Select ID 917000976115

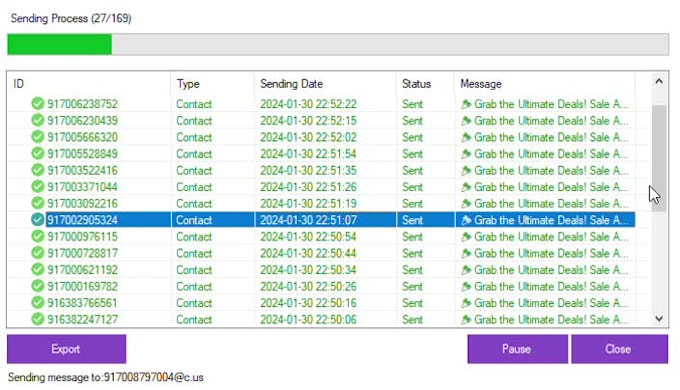coord(82,236)
